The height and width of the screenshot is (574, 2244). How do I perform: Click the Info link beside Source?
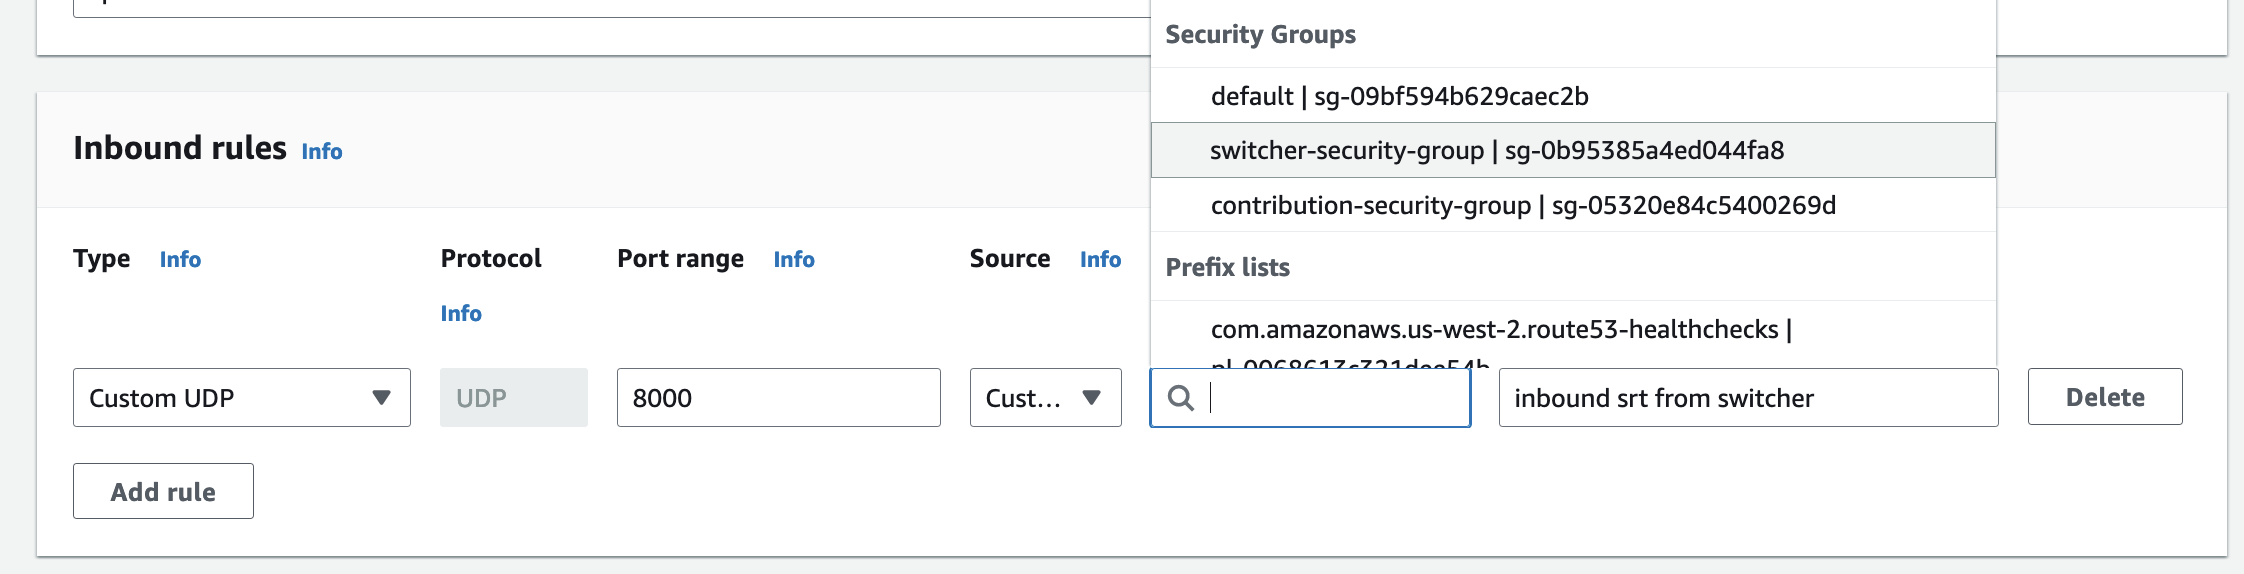tap(1100, 259)
